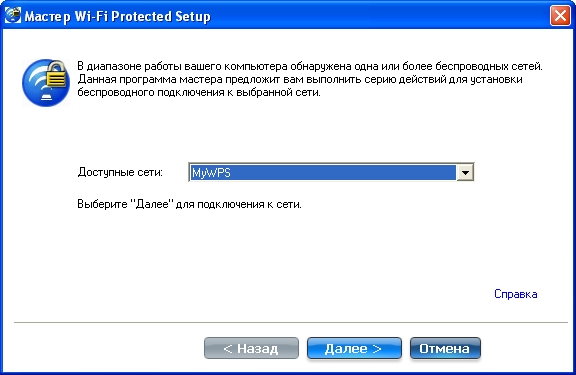This screenshot has height=375, width=576.
Task: Click the yellow padlock on the Wi-Fi icon
Action: 57,75
